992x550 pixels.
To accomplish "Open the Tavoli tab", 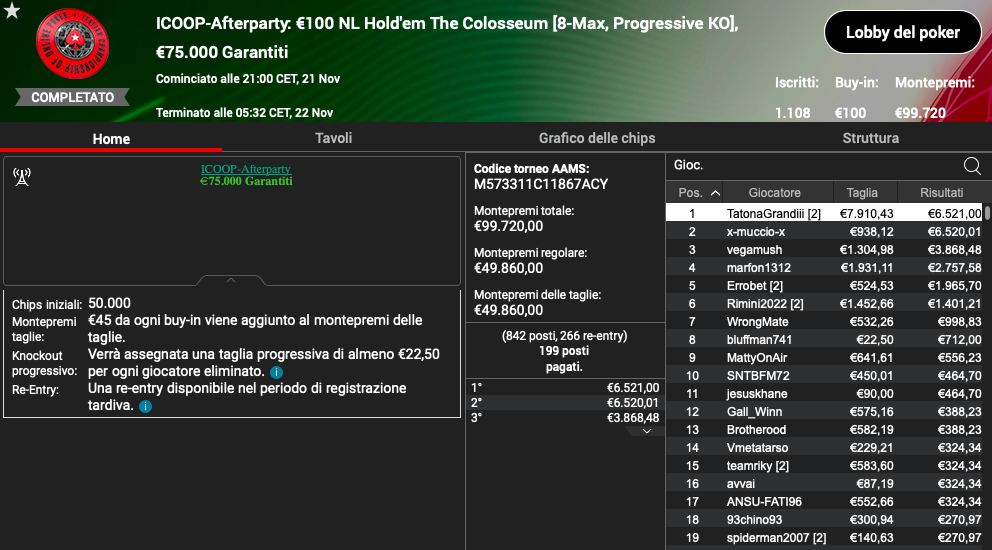I will (x=333, y=138).
